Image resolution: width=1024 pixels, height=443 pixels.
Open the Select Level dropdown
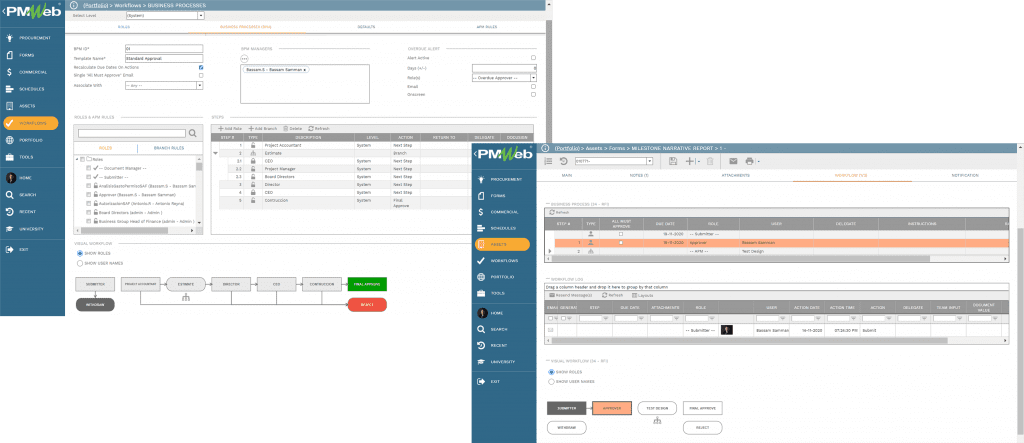[200, 16]
